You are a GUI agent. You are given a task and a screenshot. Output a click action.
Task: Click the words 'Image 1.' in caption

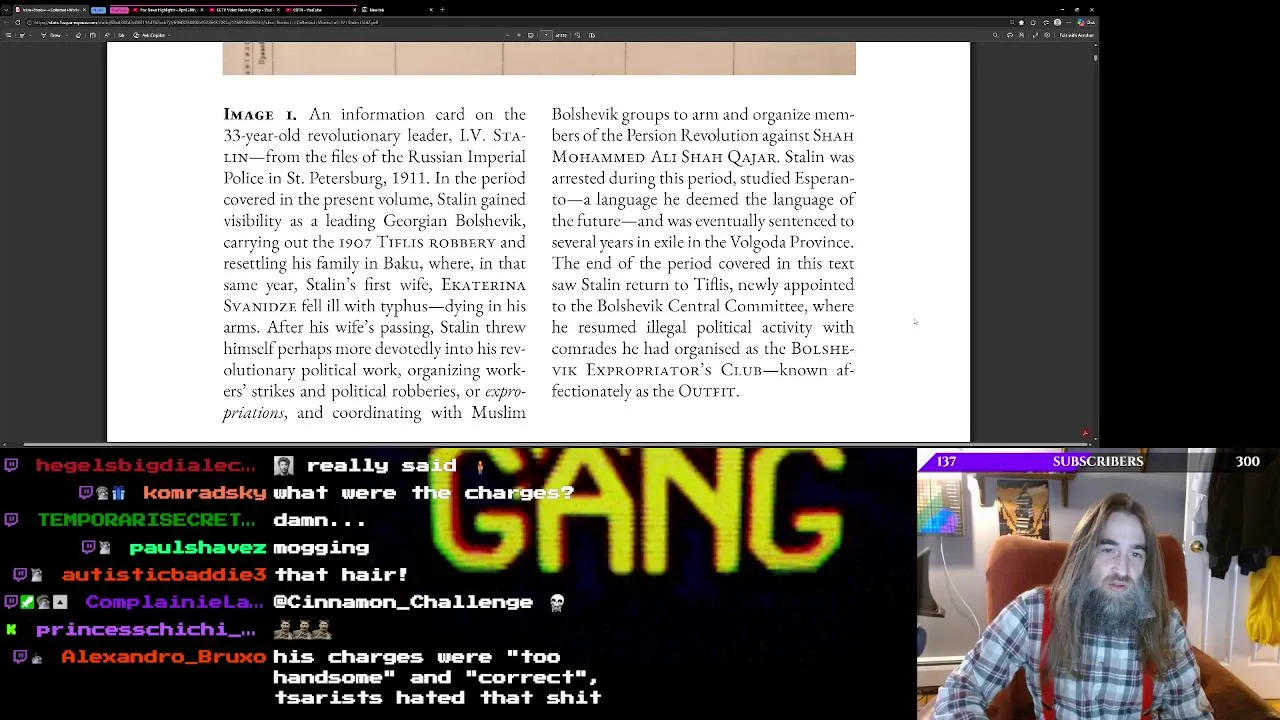click(260, 114)
